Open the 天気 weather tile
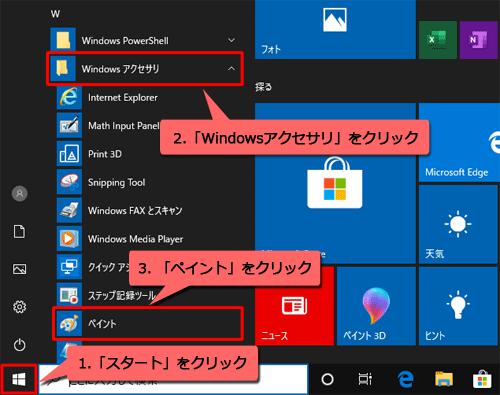Image resolution: width=500 pixels, height=395 pixels. [458, 225]
